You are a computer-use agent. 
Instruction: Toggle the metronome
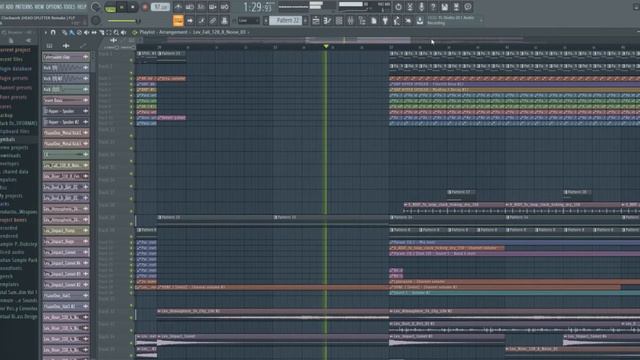click(178, 7)
